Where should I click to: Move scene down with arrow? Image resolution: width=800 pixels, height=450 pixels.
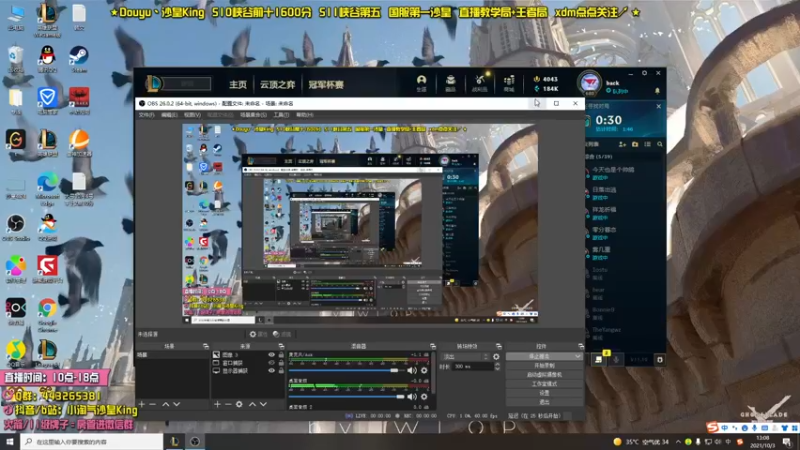coord(177,404)
